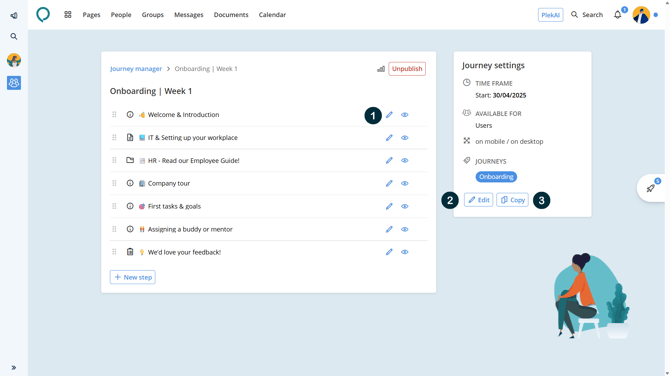The height and width of the screenshot is (376, 670).
Task: Add a New step
Action: pyautogui.click(x=132, y=277)
